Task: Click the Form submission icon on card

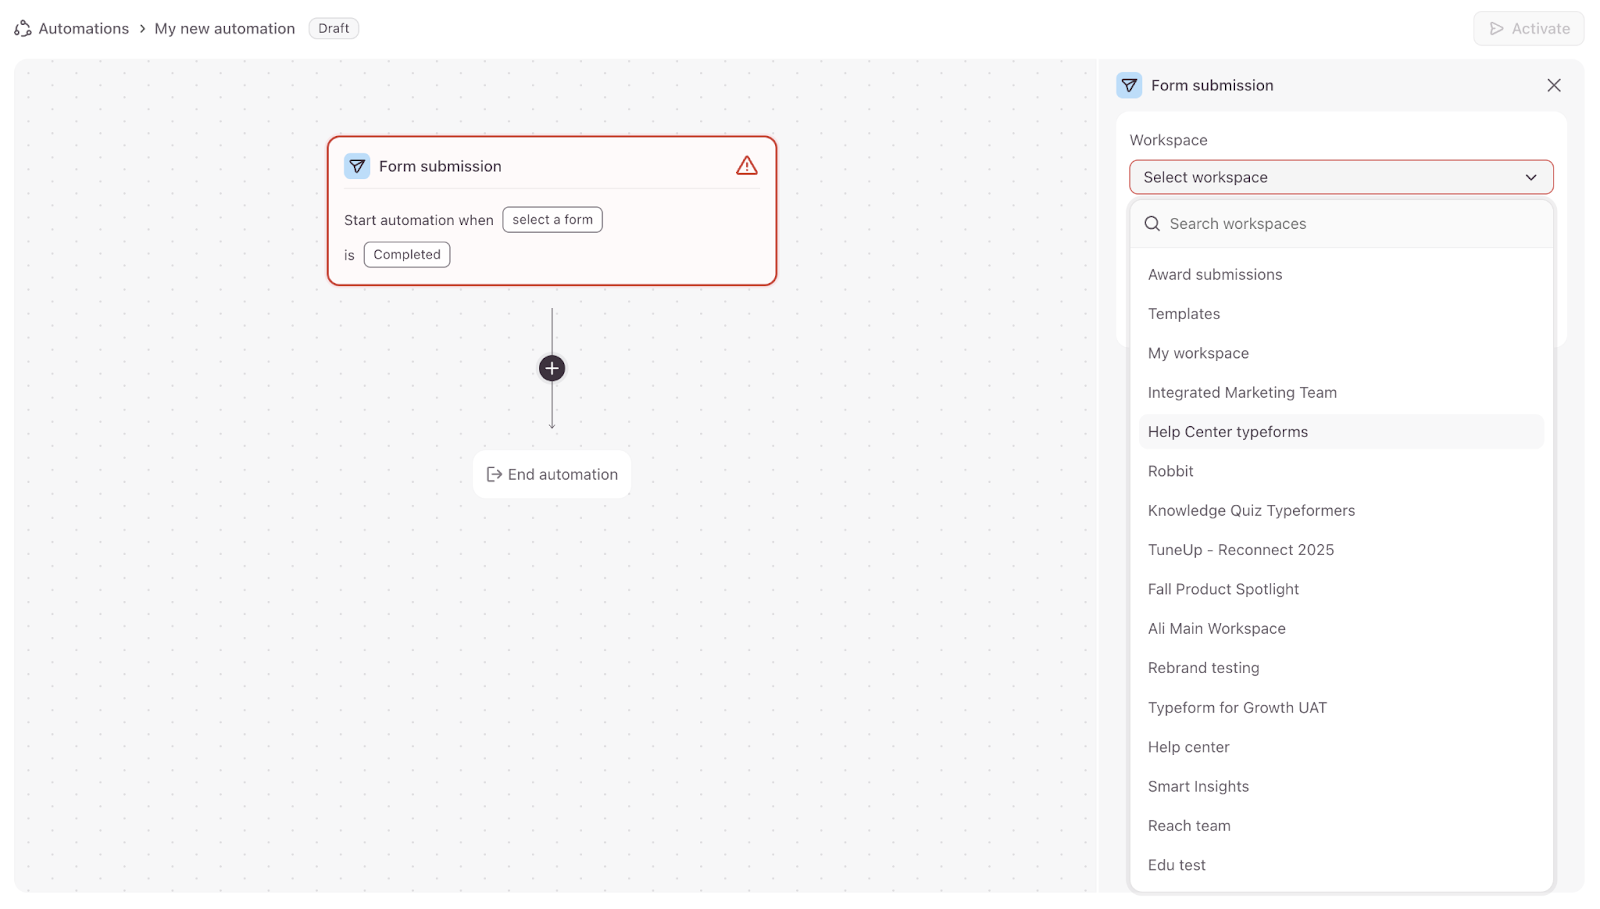Action: 357,166
